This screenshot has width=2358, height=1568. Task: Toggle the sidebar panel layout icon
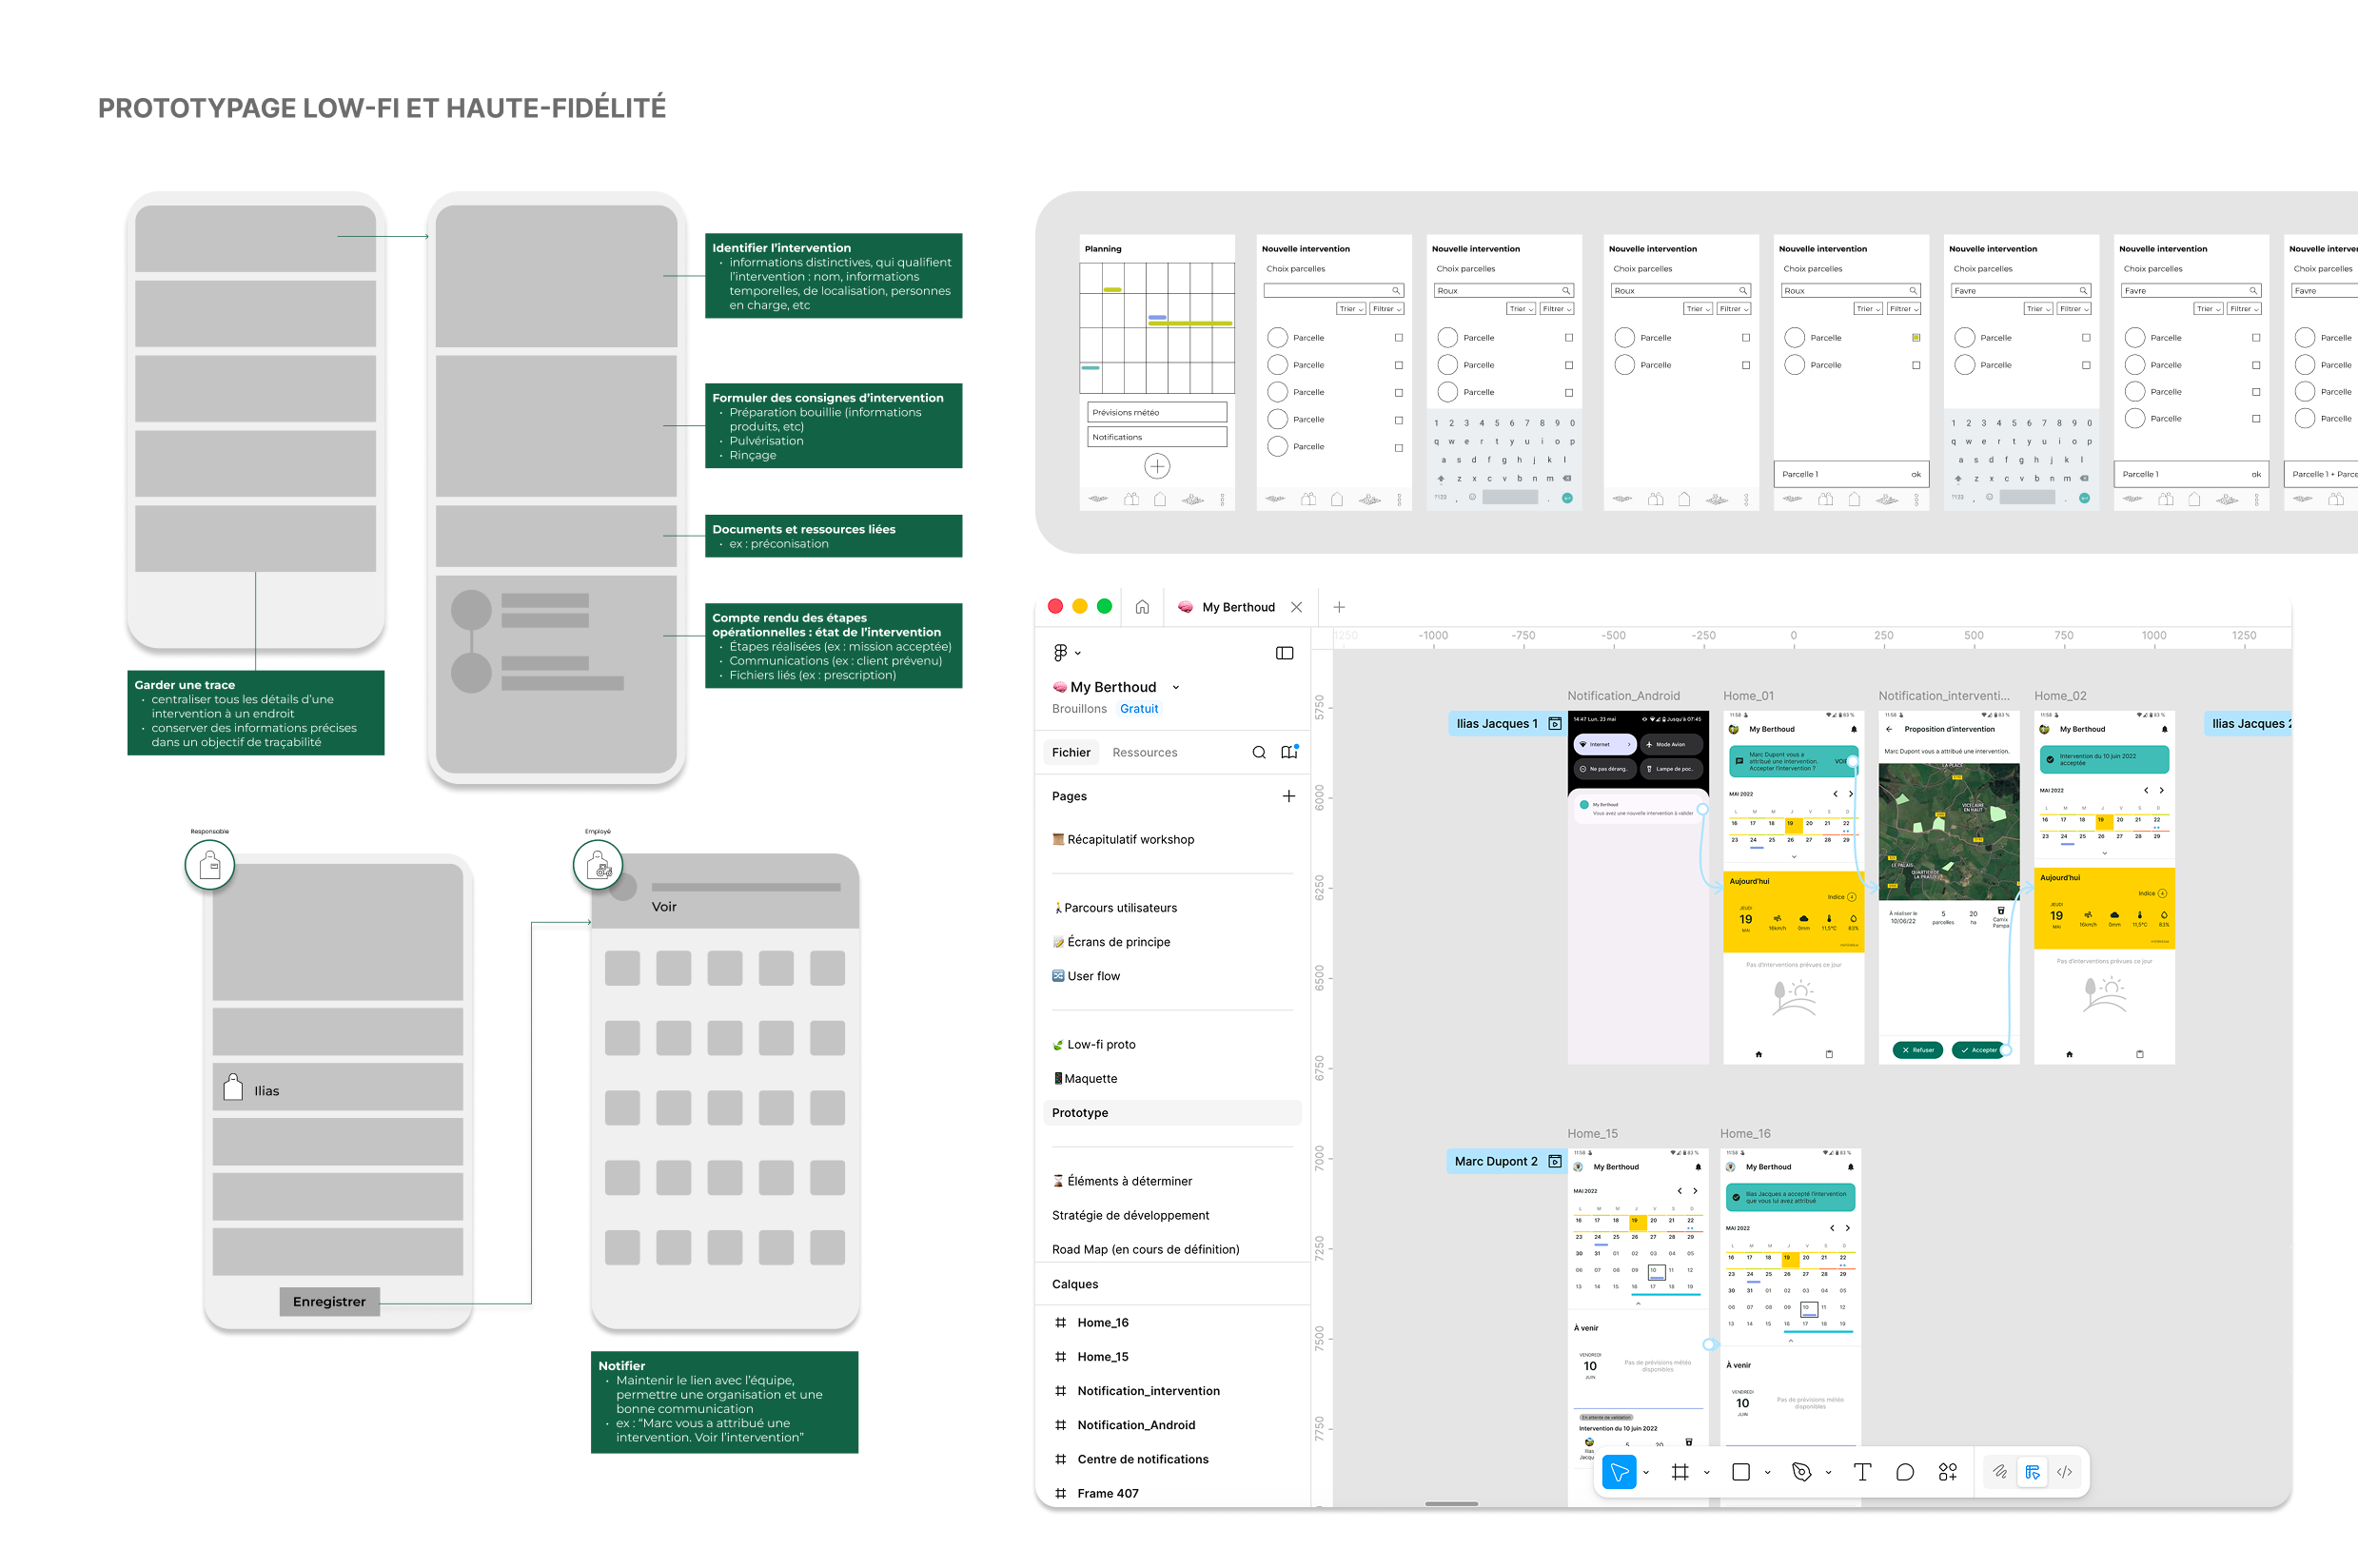coord(1285,653)
